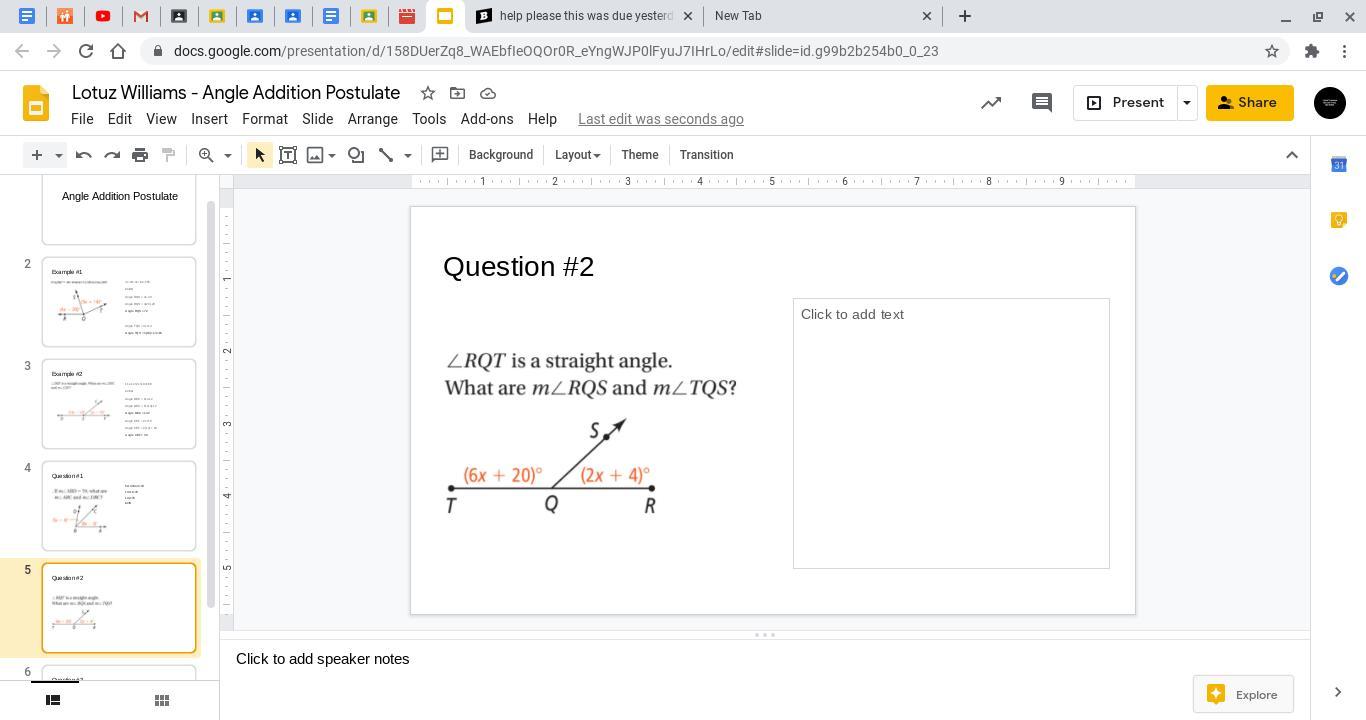The image size is (1366, 720).
Task: Expand the Layout dropdown
Action: click(577, 155)
